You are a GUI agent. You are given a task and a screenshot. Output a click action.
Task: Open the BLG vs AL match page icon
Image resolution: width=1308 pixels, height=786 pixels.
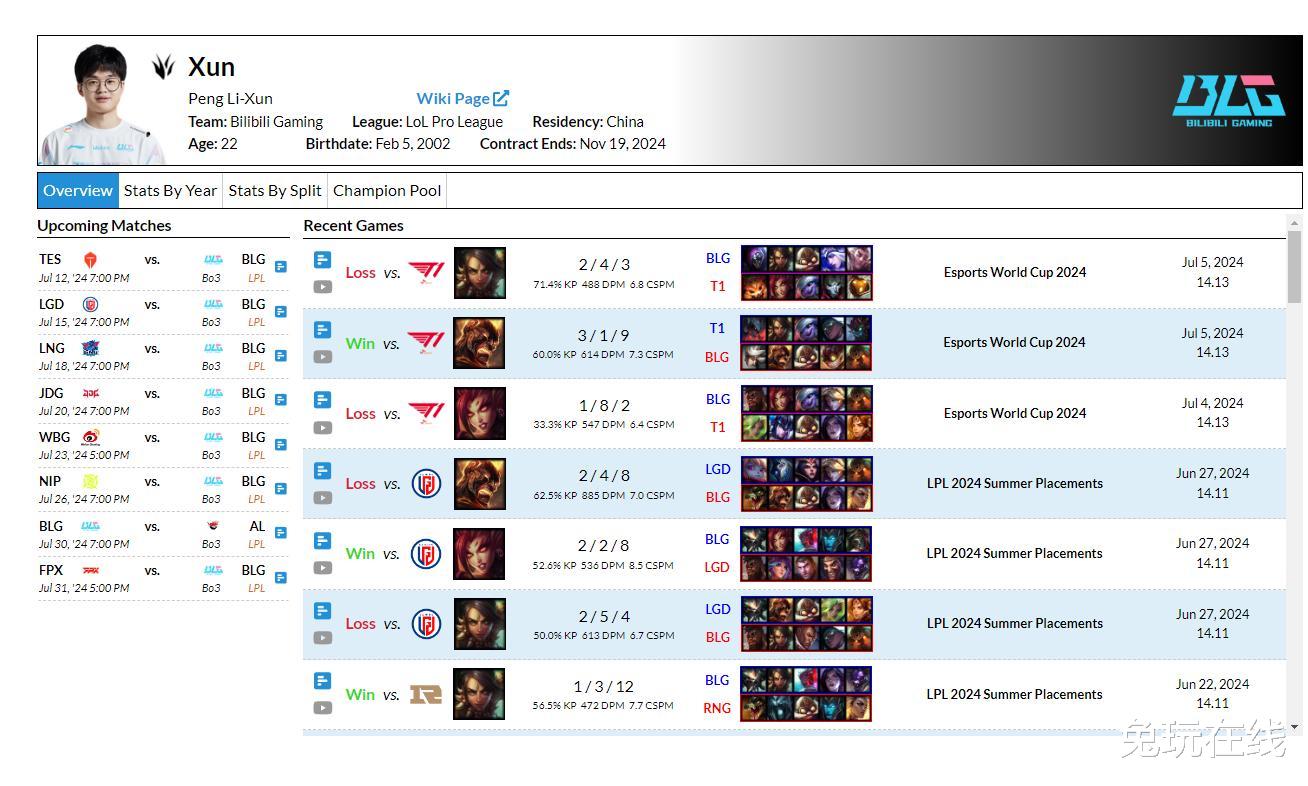281,533
